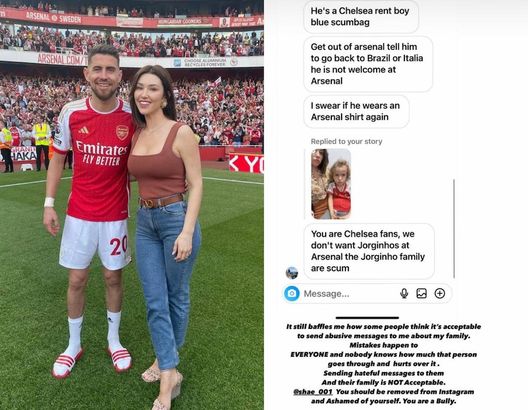Select the 'I swear if he wears' message
This screenshot has height=410, width=528.
point(356,111)
